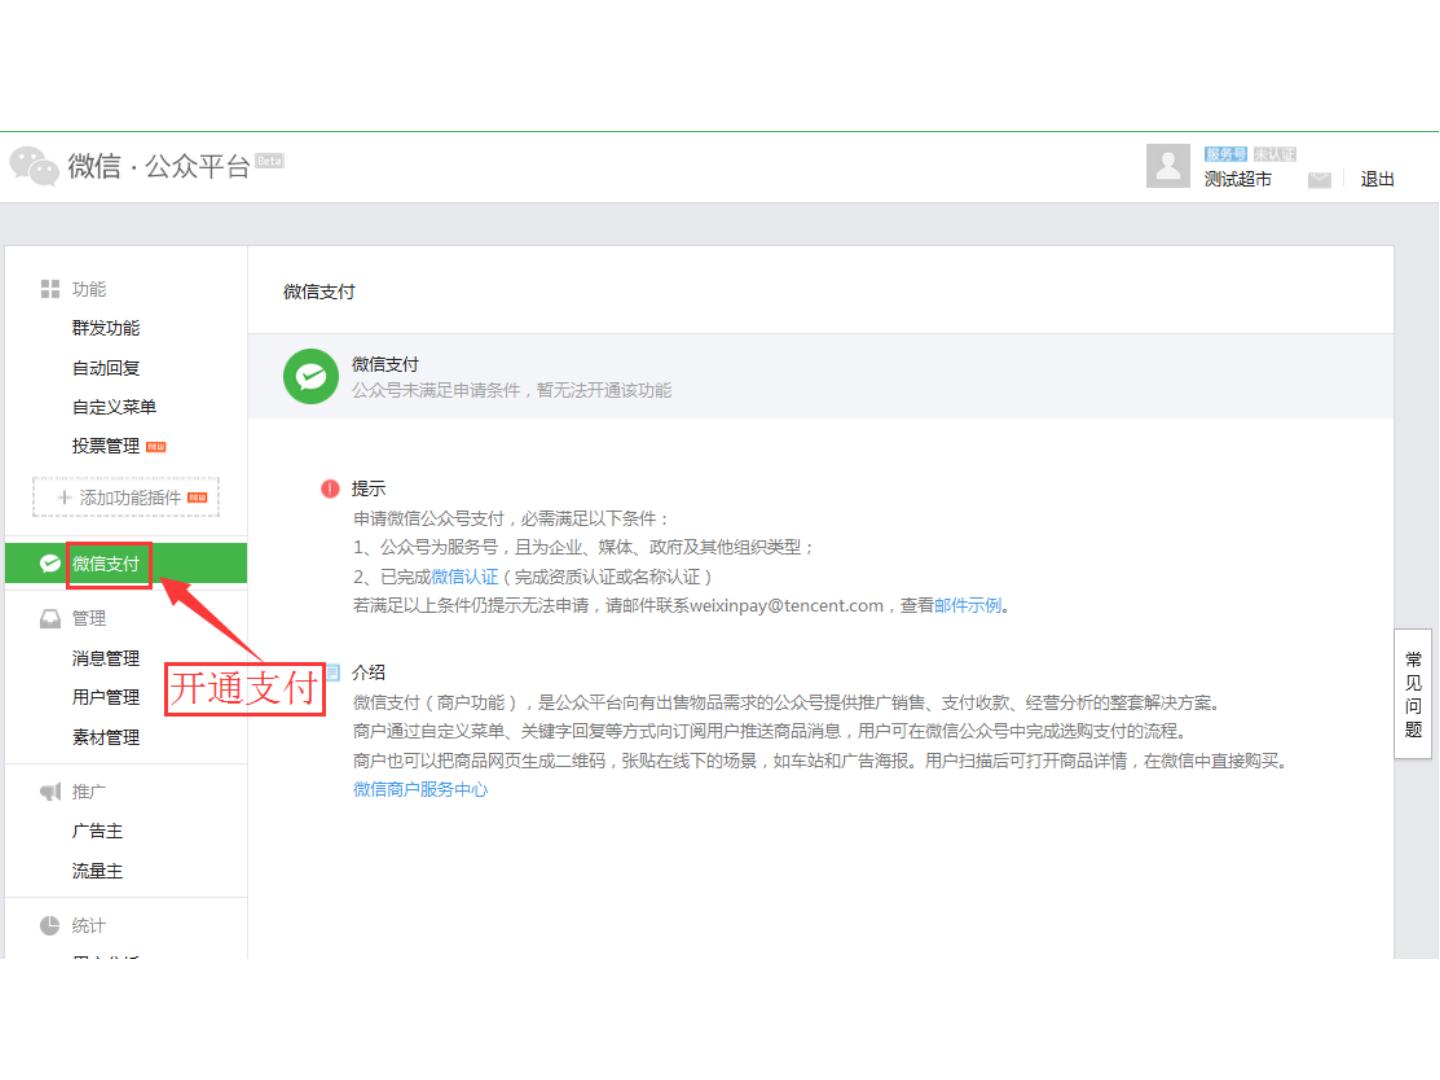This screenshot has width=1440, height=1080.
Task: Click the 测试超市 account name
Action: (x=1238, y=179)
